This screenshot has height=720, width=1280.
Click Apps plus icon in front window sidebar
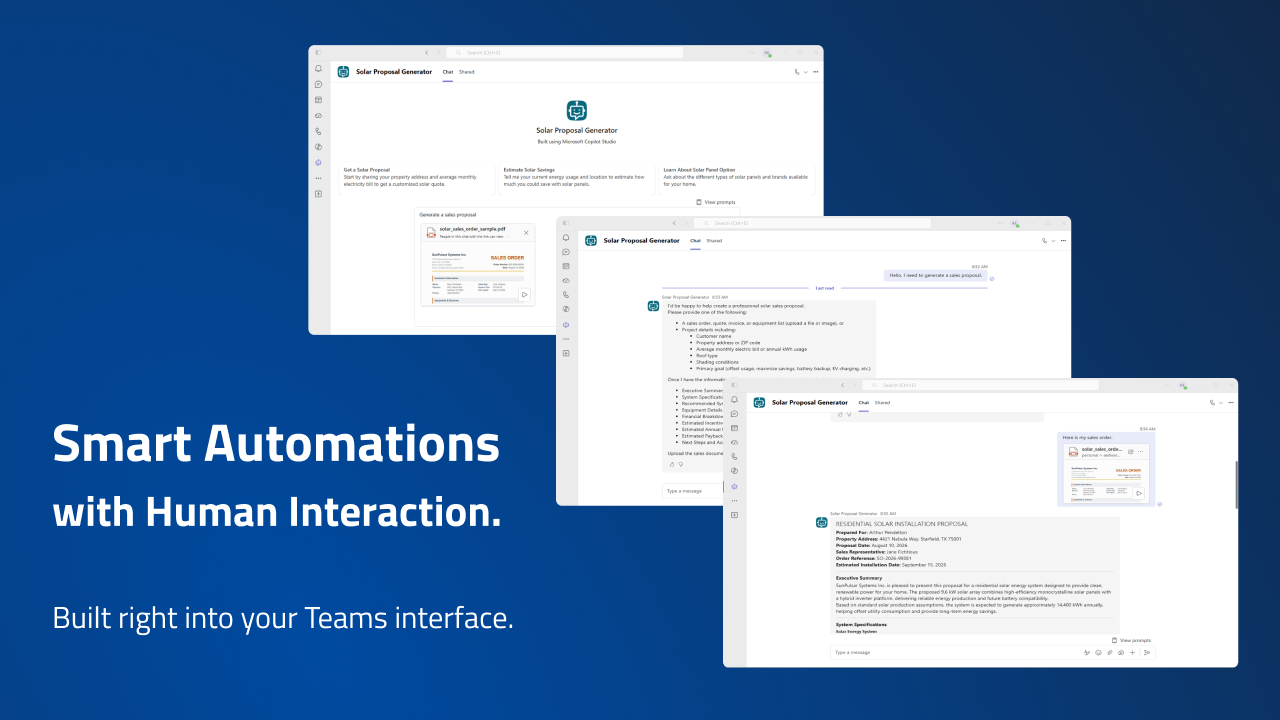pyautogui.click(x=734, y=514)
